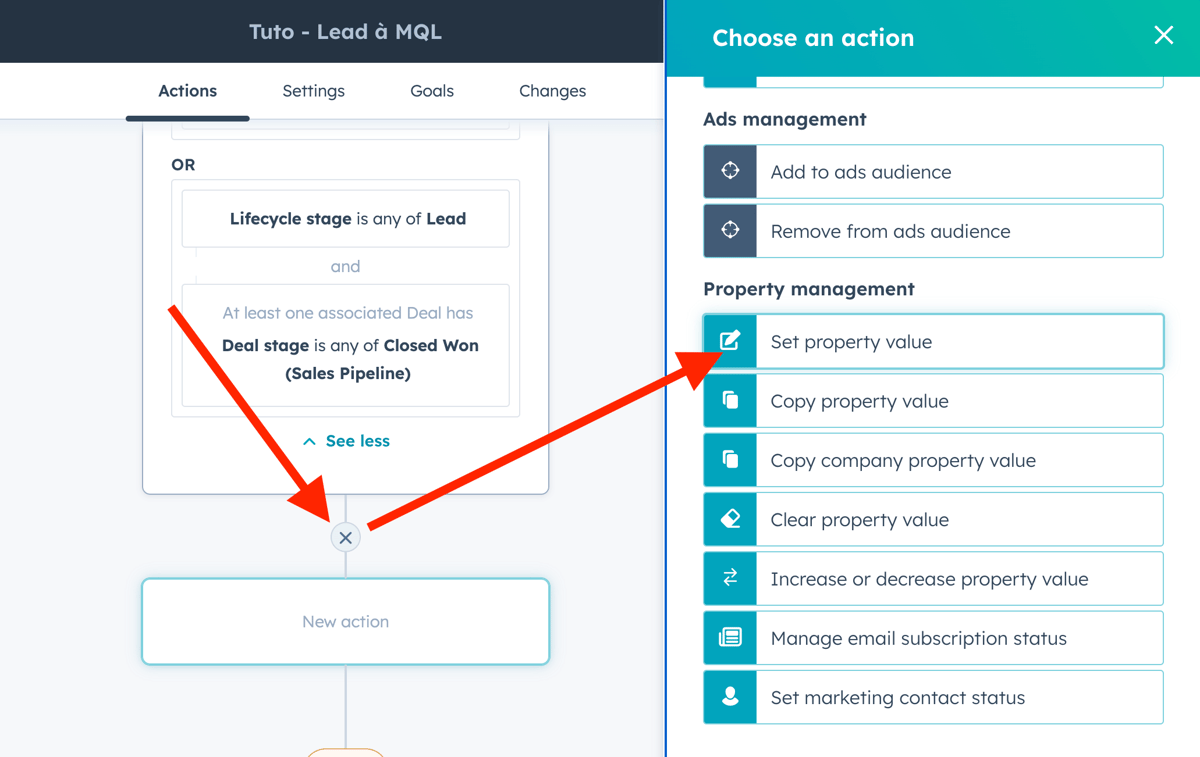The height and width of the screenshot is (757, 1200).
Task: Click the See less chevron arrow
Action: point(309,441)
